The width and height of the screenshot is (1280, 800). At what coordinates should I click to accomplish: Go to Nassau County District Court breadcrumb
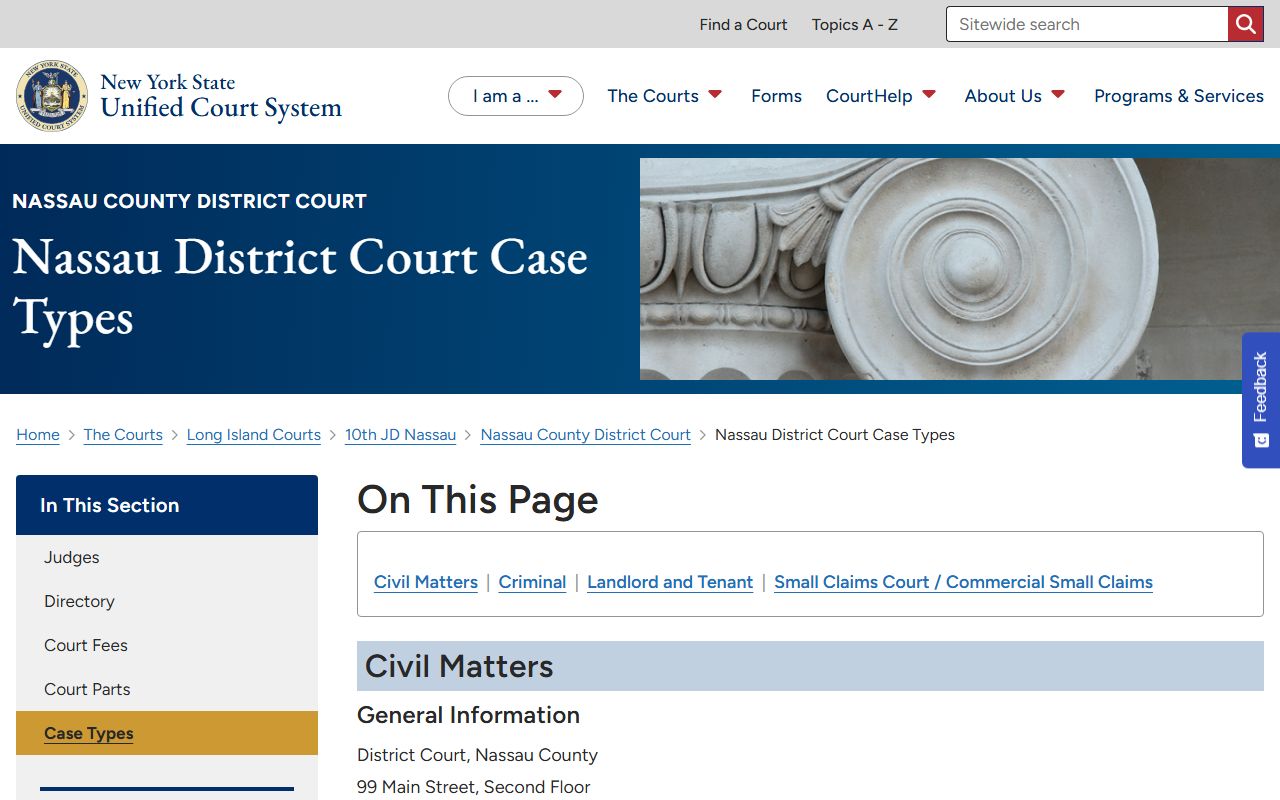[586, 435]
